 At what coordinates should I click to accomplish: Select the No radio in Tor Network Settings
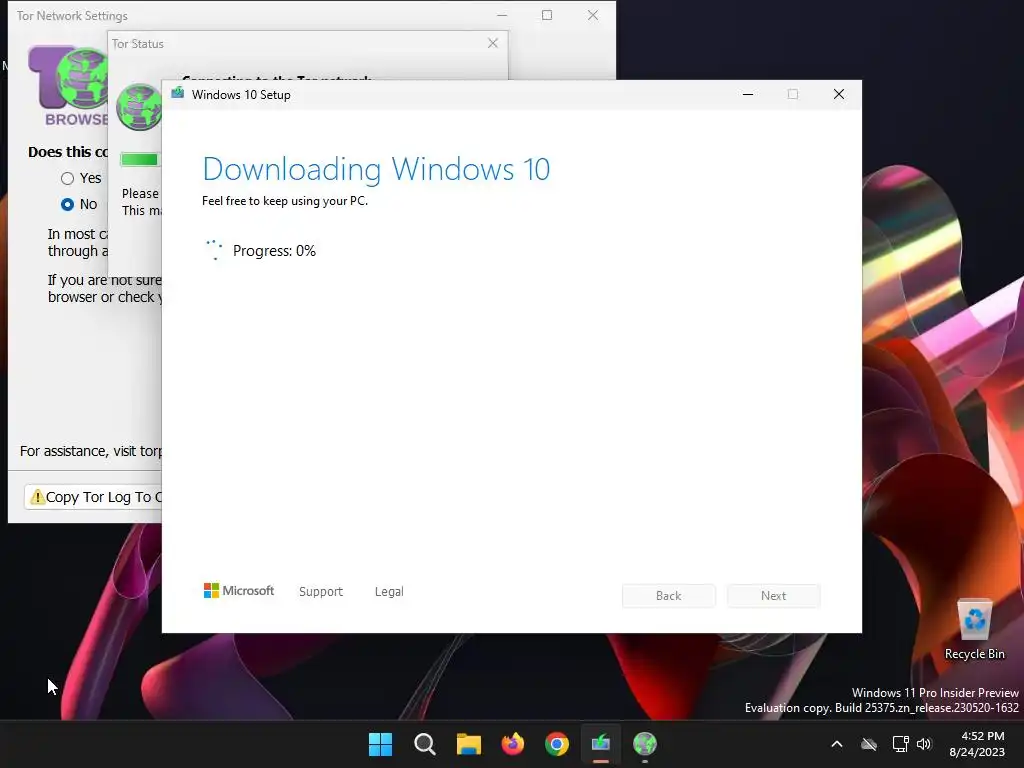(67, 204)
